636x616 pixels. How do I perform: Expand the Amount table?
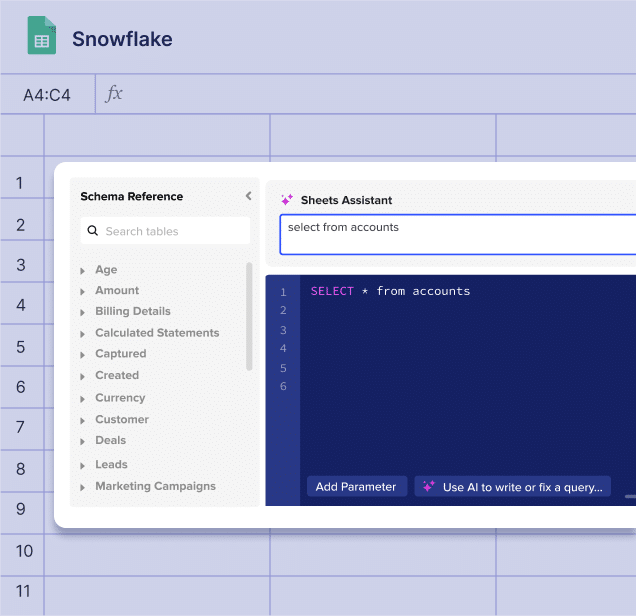(82, 292)
